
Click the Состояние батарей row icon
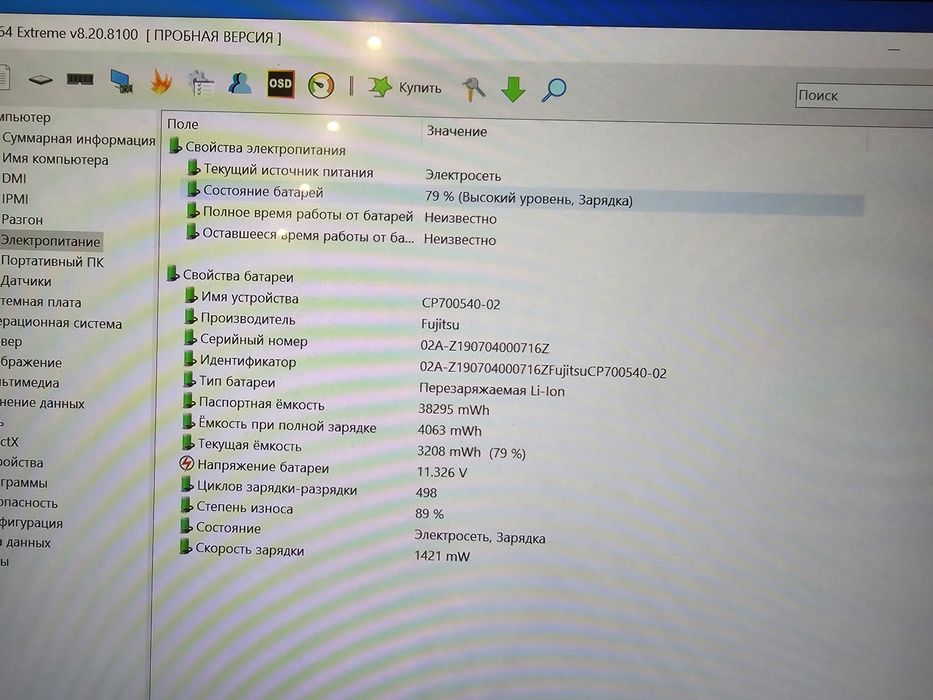tap(193, 189)
